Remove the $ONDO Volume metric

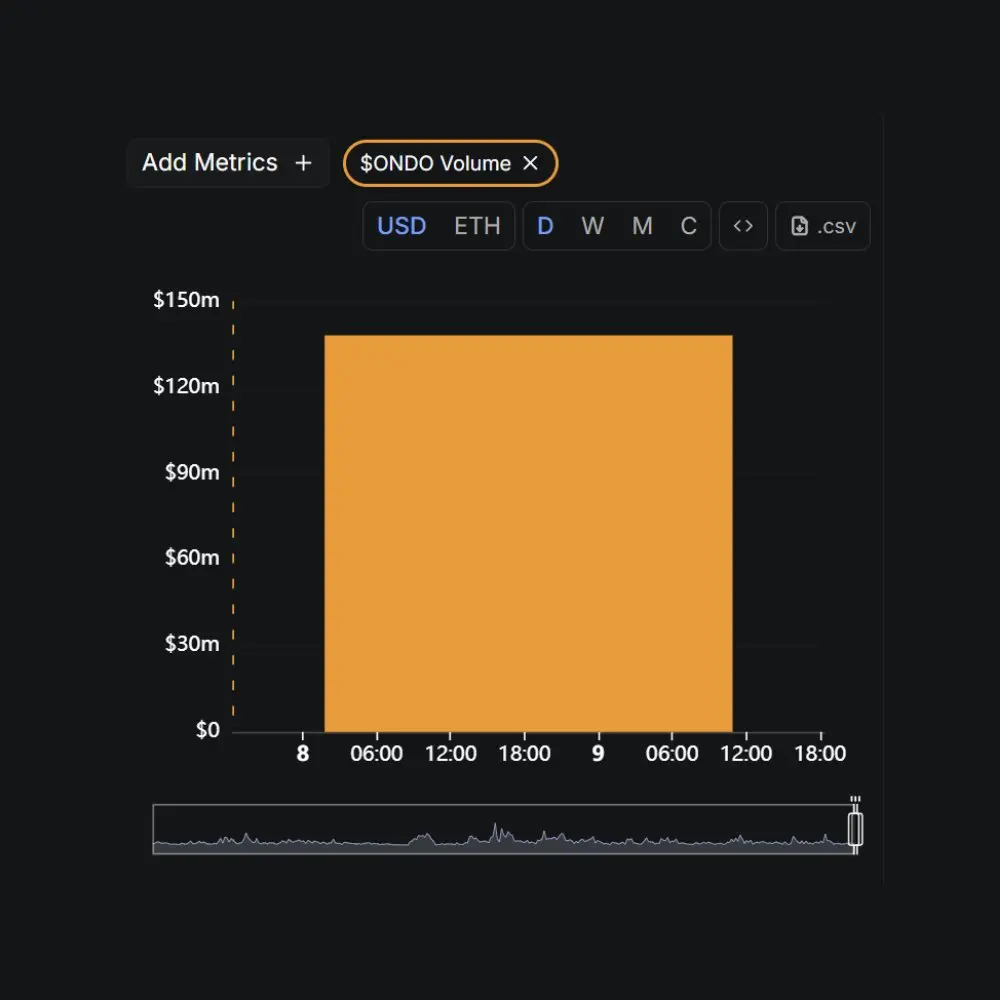point(530,163)
